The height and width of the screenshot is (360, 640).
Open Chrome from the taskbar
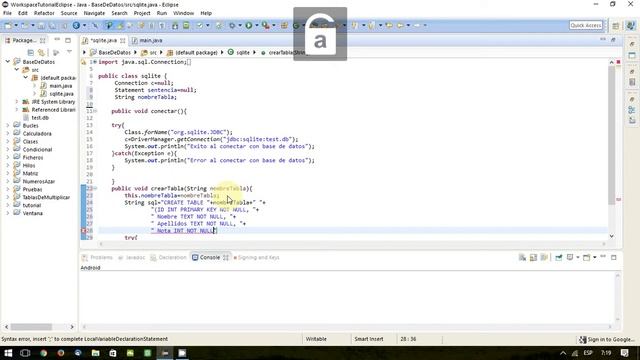pos(43,353)
